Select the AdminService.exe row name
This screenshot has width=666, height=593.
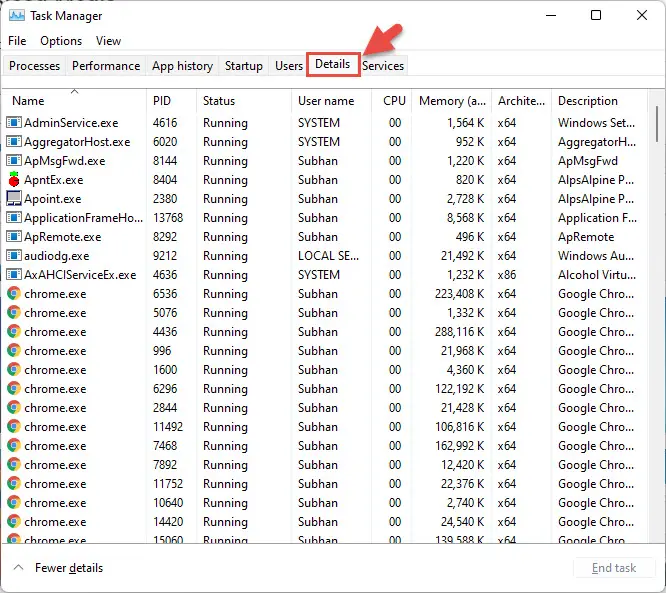point(71,123)
